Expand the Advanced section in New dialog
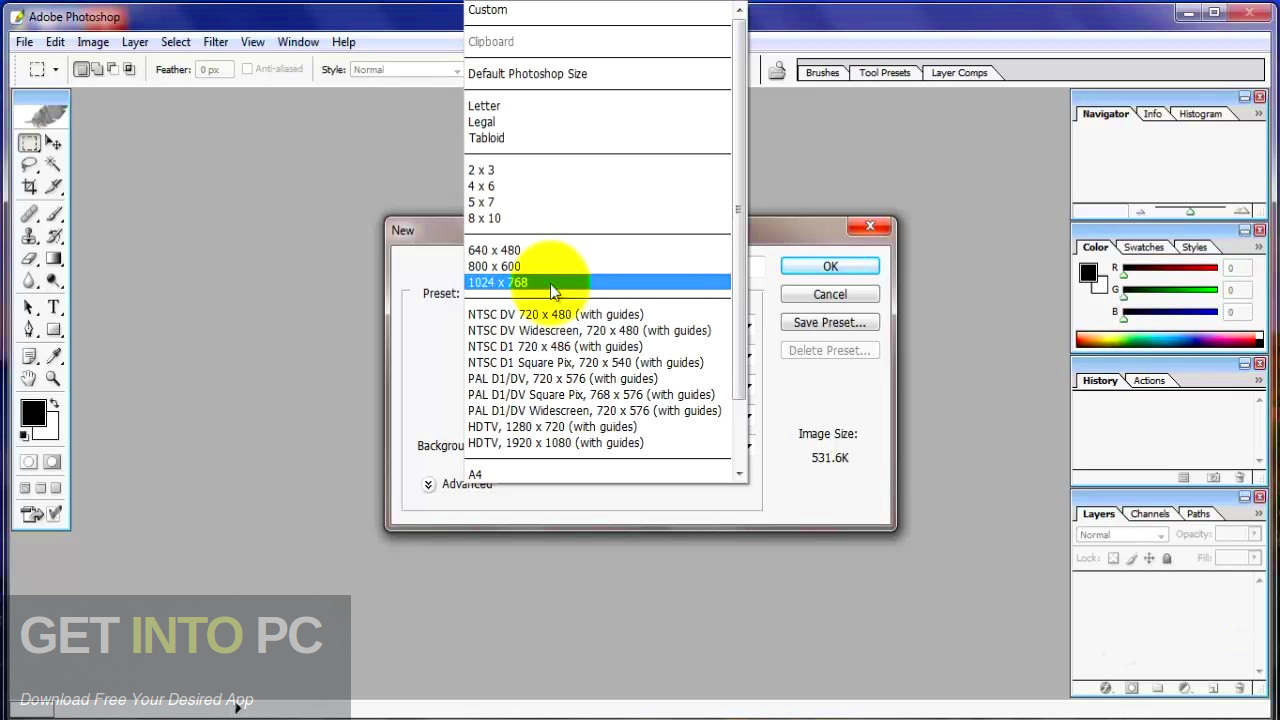Viewport: 1280px width, 720px height. pos(428,484)
